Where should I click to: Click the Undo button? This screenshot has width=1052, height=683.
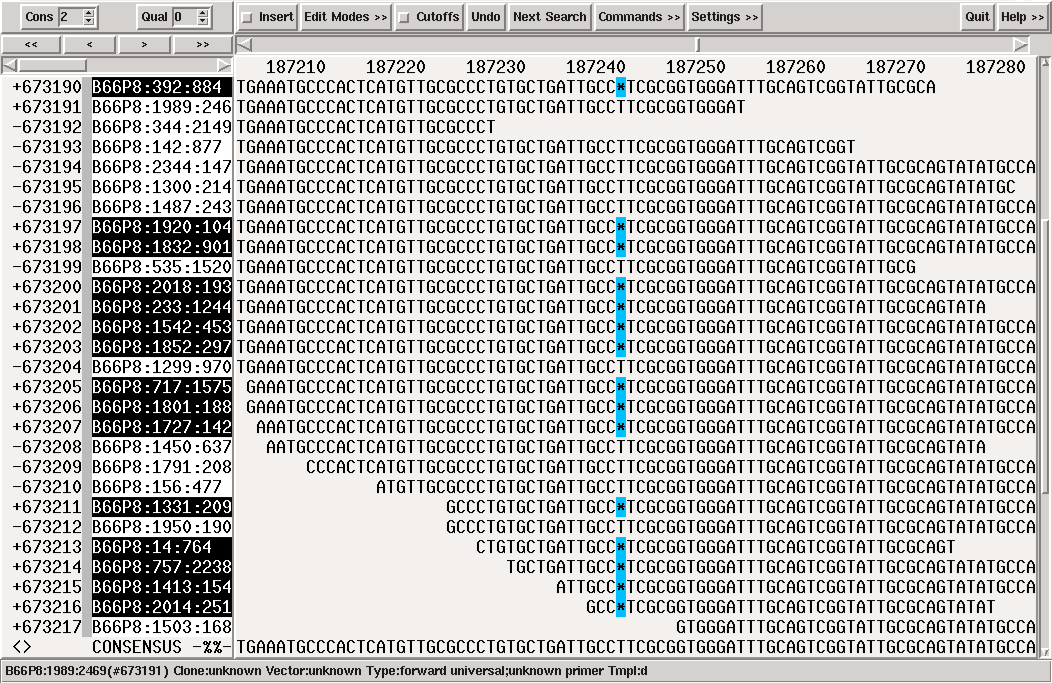pyautogui.click(x=486, y=17)
